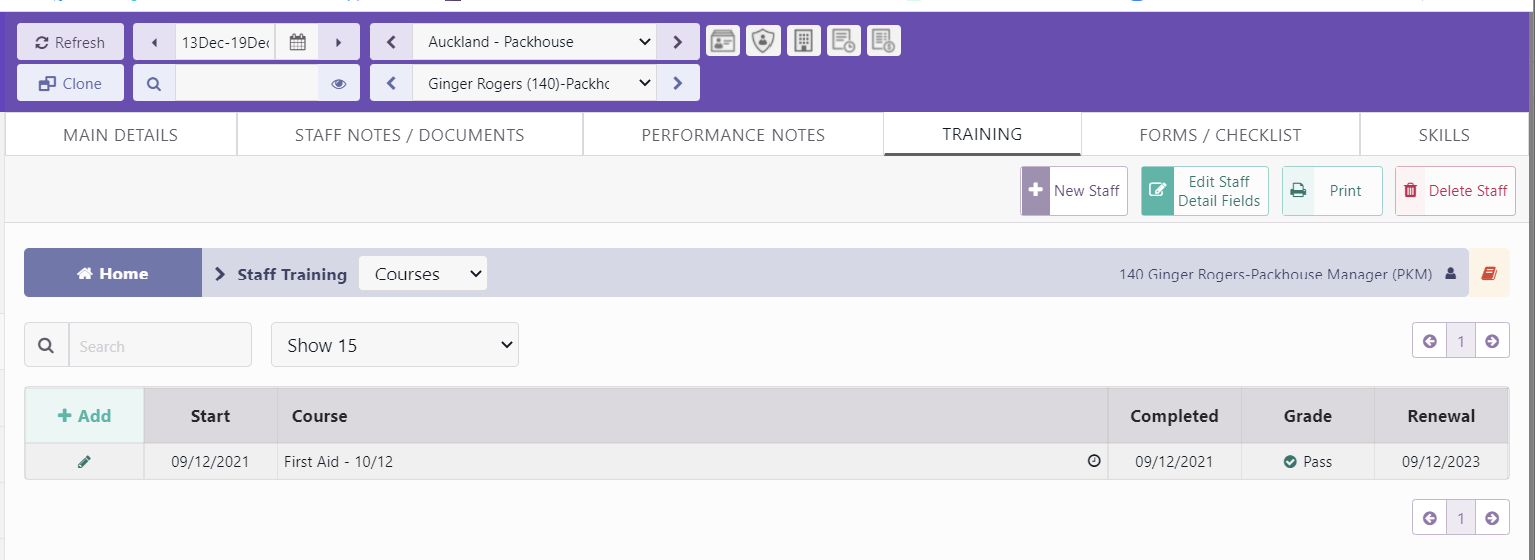Click the orange book icon
This screenshot has height=560, width=1535.
point(1489,273)
